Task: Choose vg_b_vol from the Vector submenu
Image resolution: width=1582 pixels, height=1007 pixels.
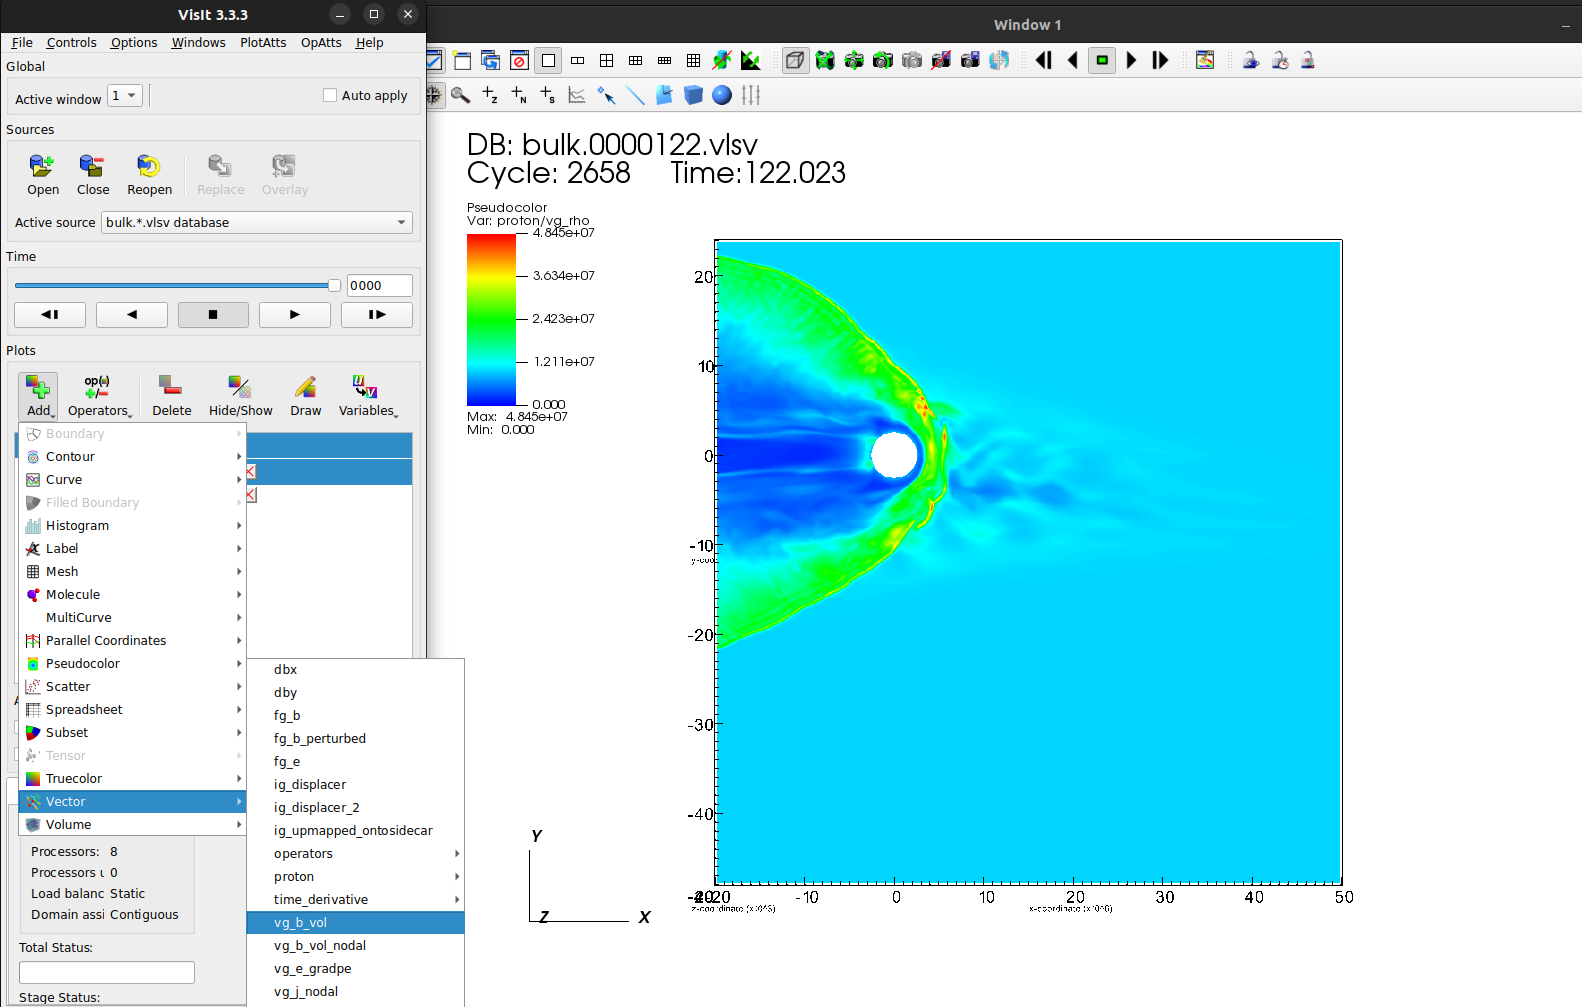Action: pos(301,923)
